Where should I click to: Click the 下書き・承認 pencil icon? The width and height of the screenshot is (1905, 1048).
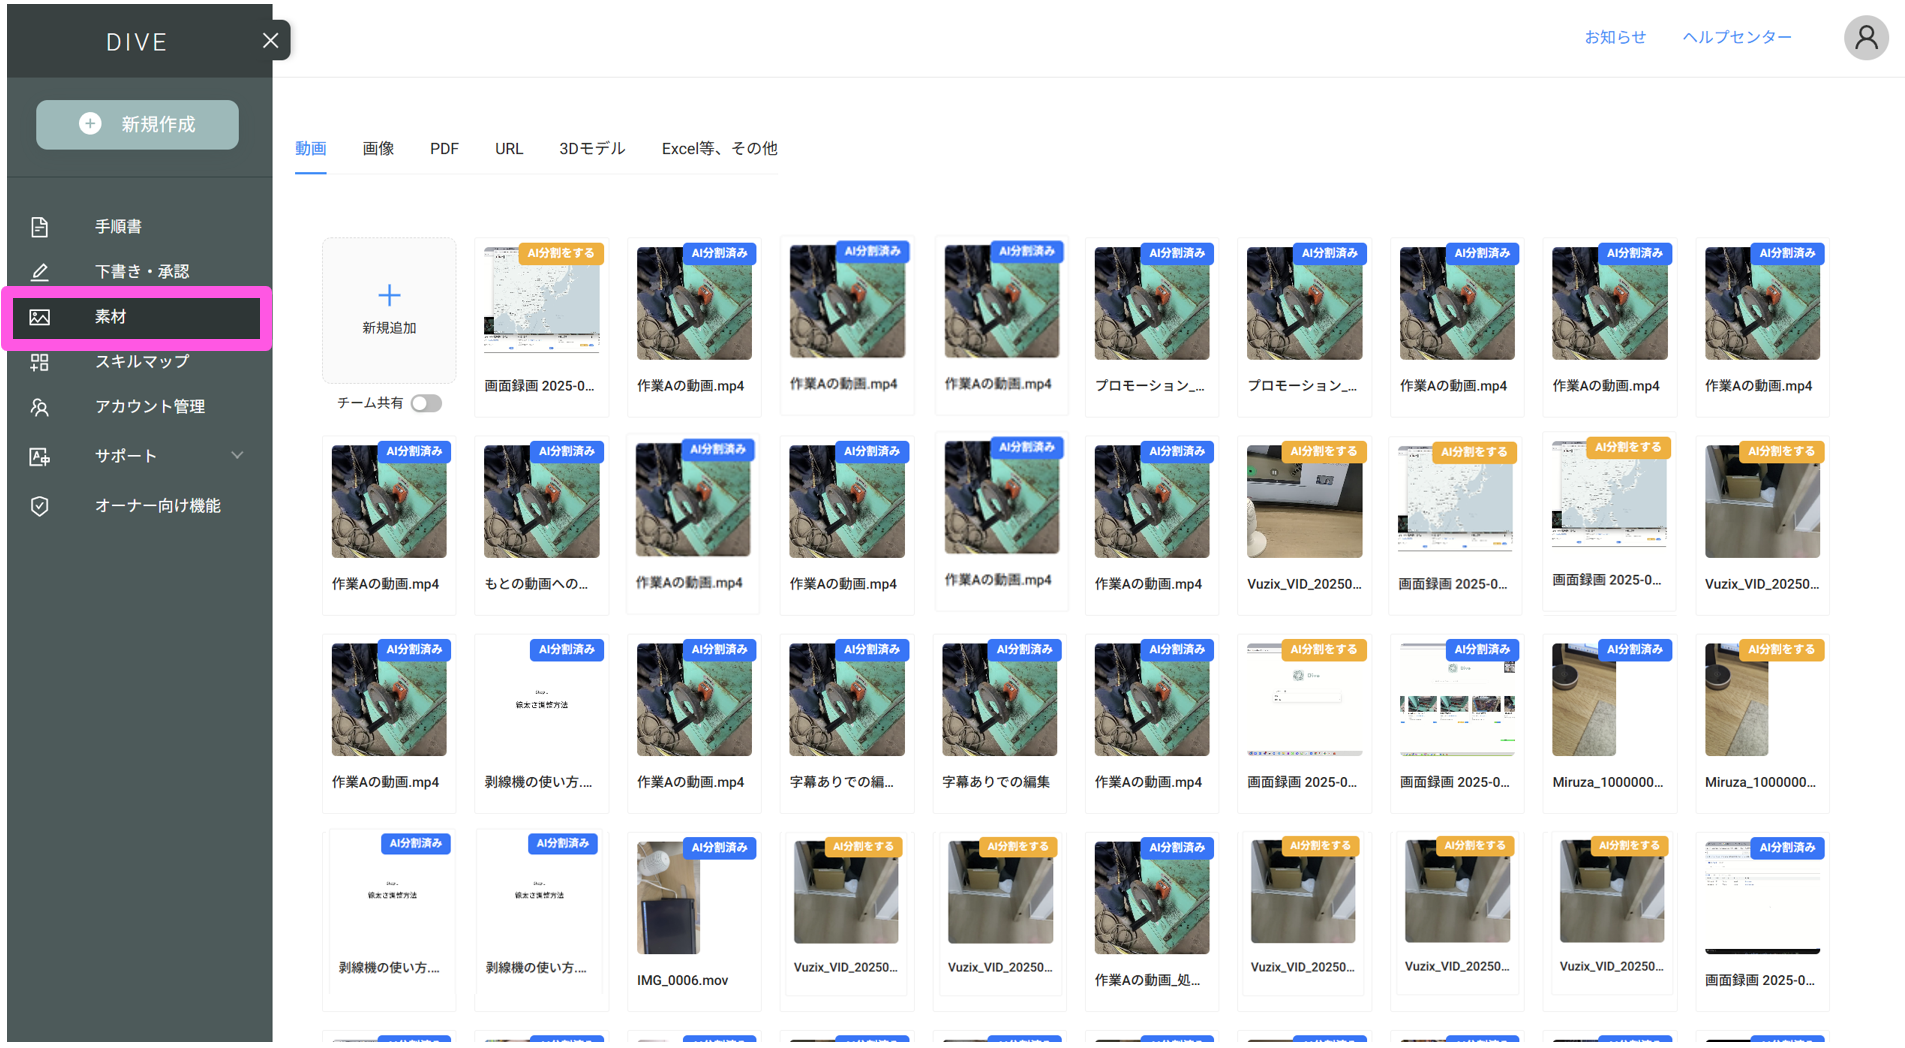[40, 272]
